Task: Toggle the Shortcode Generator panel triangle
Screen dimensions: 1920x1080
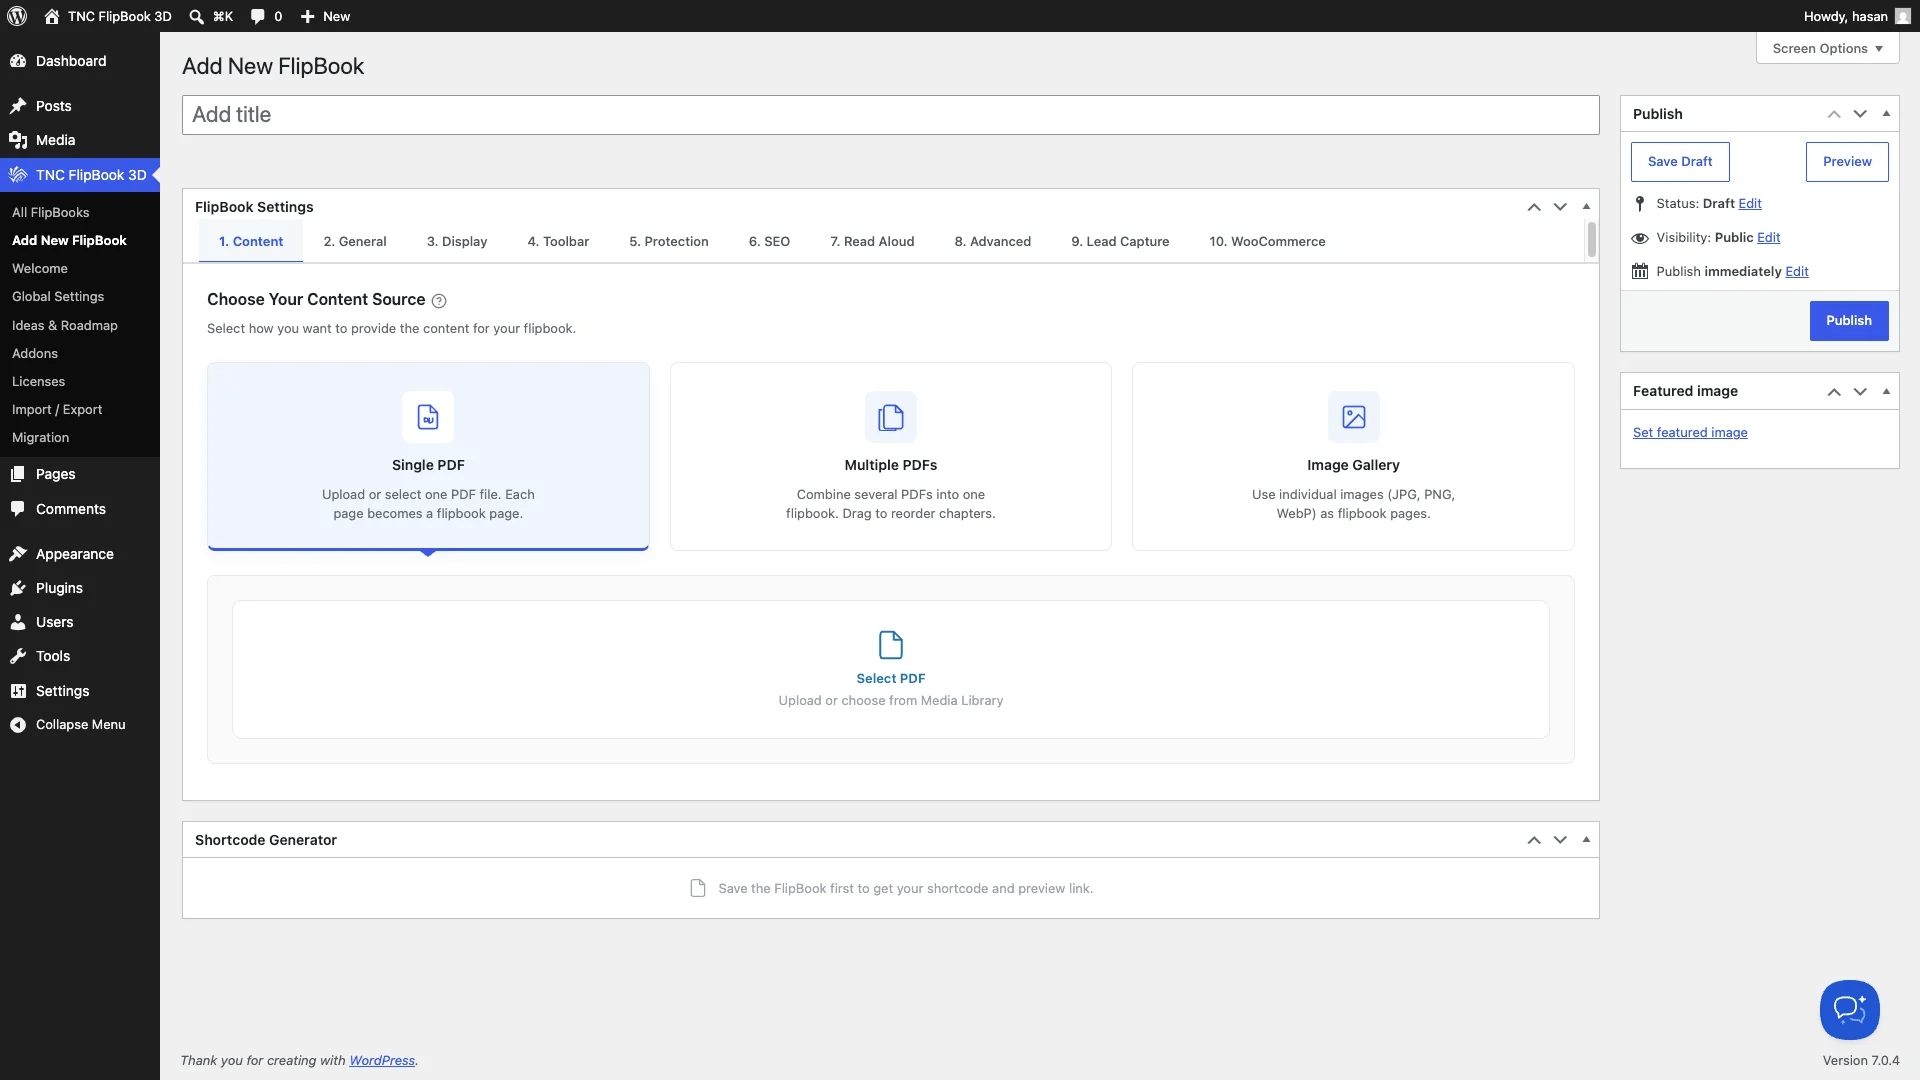Action: pyautogui.click(x=1586, y=840)
